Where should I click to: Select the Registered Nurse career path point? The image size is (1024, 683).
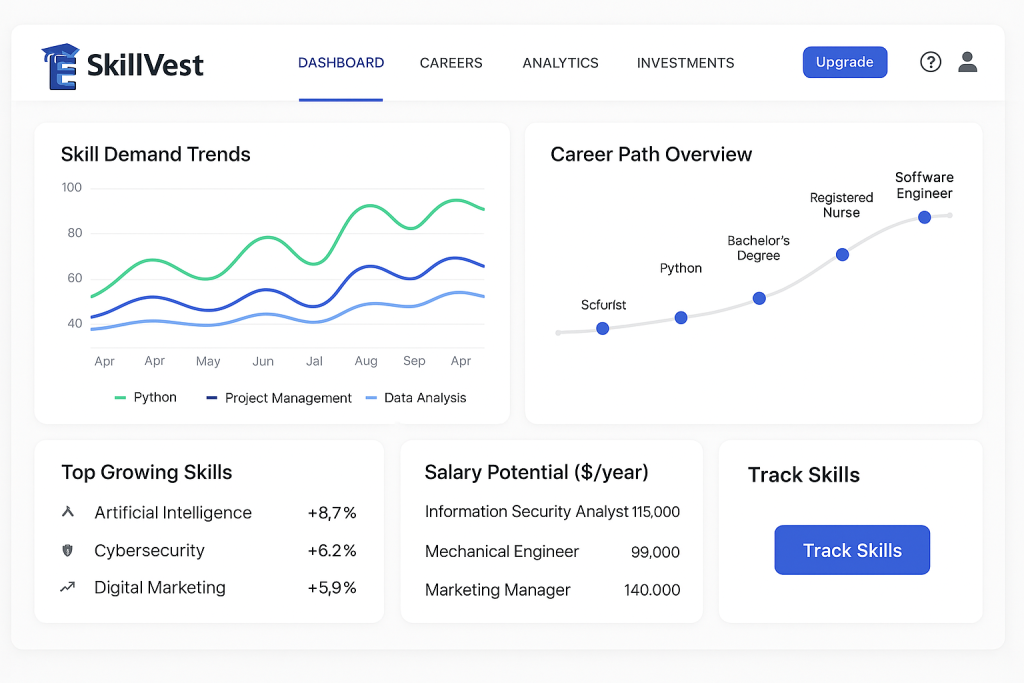pyautogui.click(x=842, y=255)
